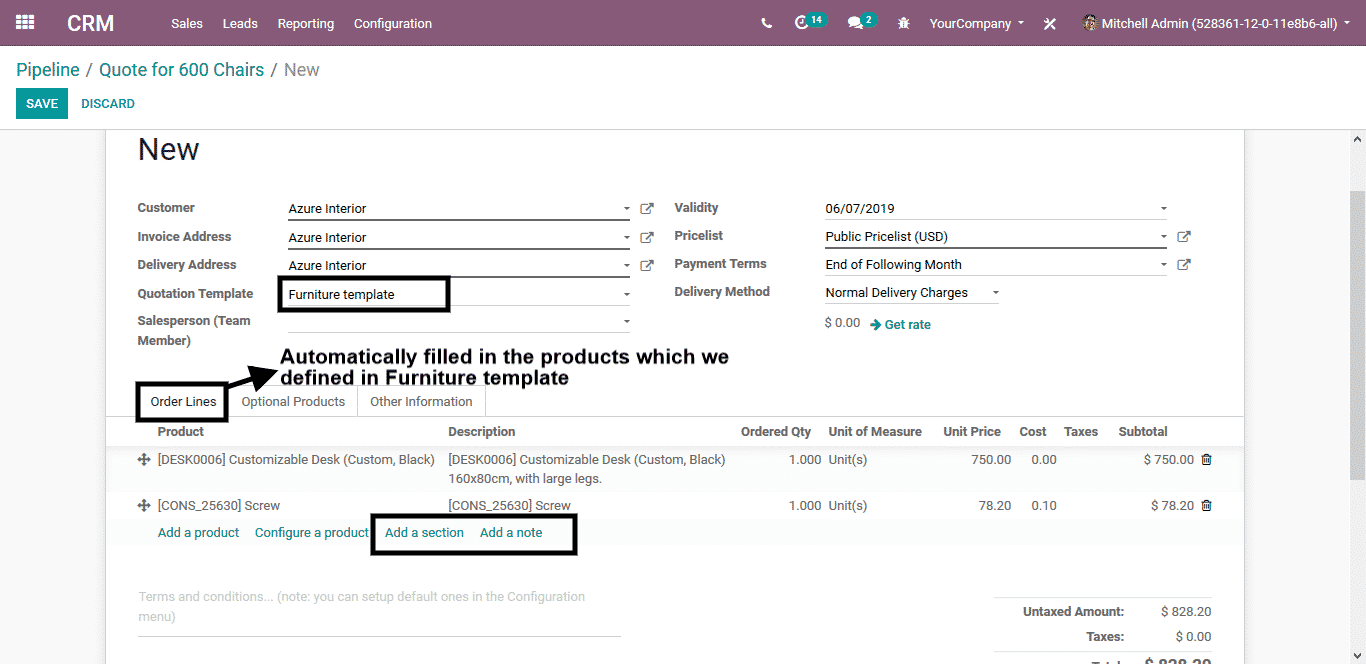Click drag handle of Screw line
The width and height of the screenshot is (1366, 664).
[144, 506]
